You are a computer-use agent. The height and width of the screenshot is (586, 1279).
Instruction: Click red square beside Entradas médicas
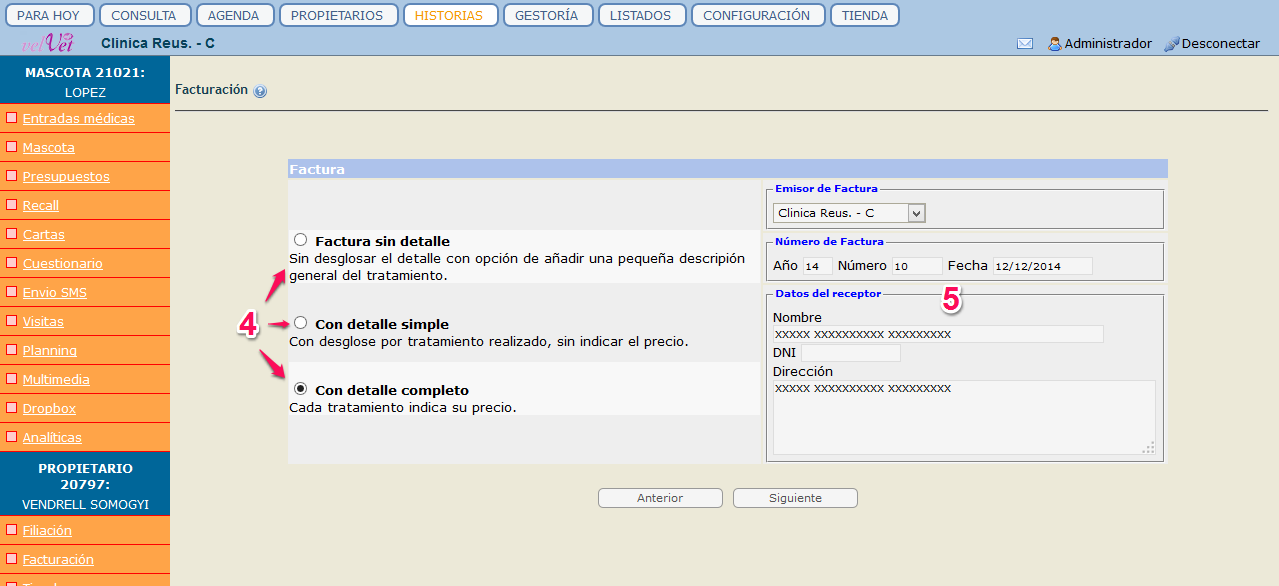12,118
